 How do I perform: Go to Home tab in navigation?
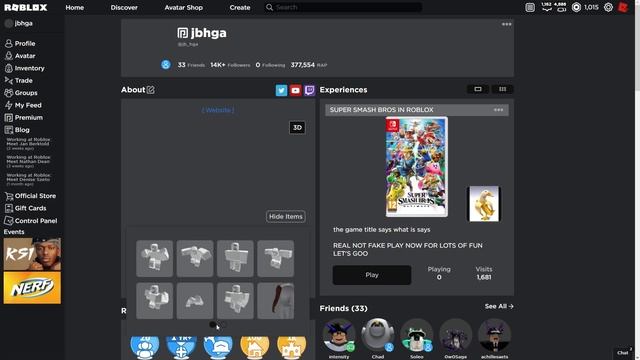click(75, 7)
